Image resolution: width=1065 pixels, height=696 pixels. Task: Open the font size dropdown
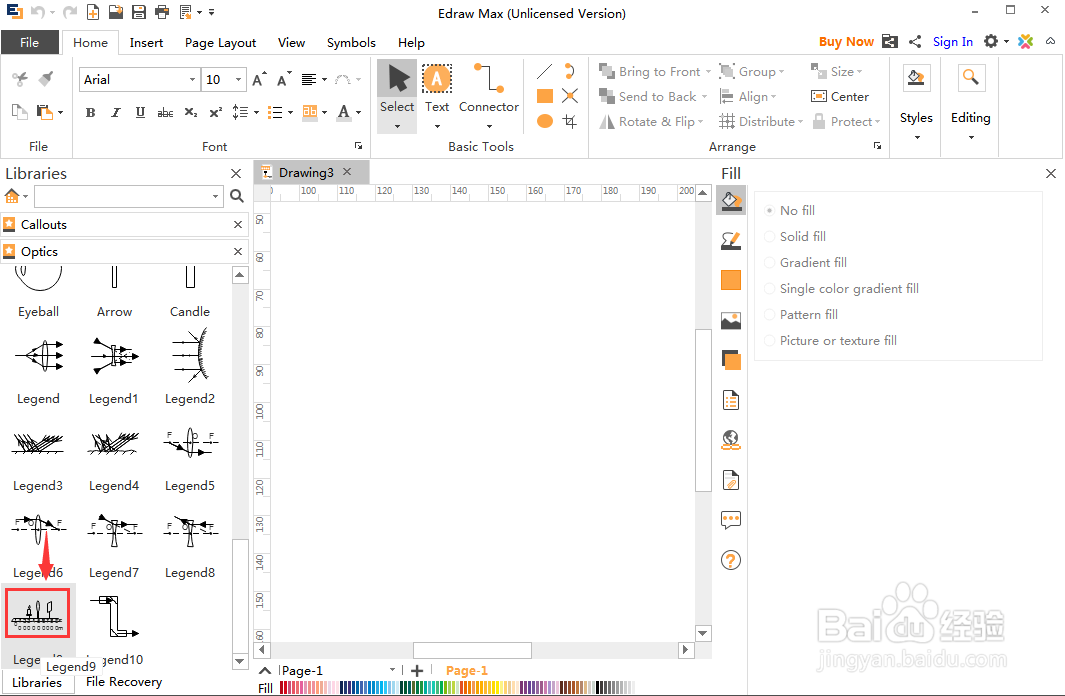coord(238,80)
